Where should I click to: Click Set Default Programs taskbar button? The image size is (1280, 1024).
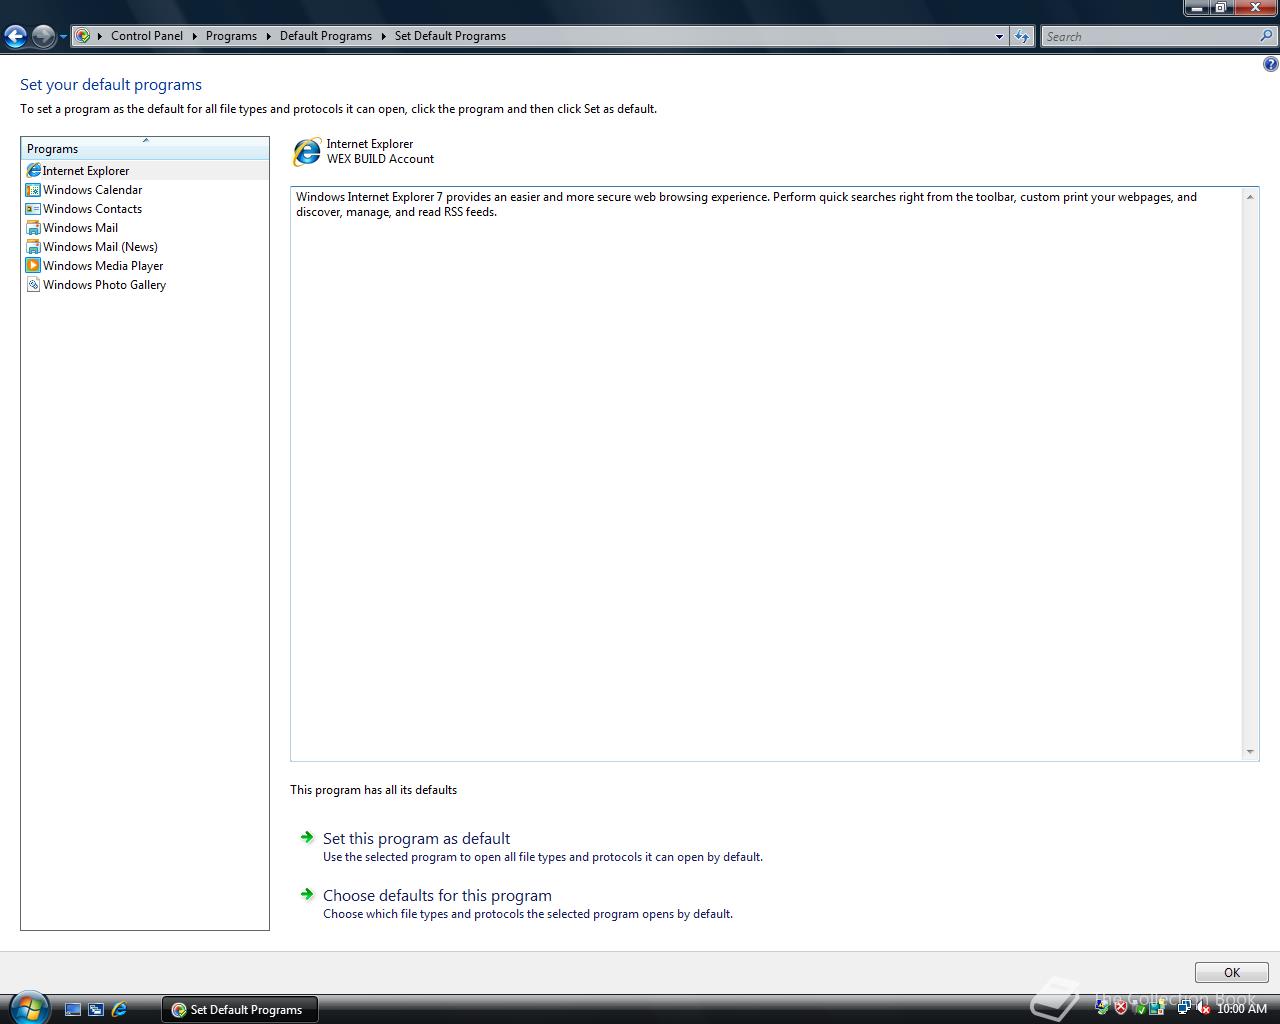[240, 1010]
